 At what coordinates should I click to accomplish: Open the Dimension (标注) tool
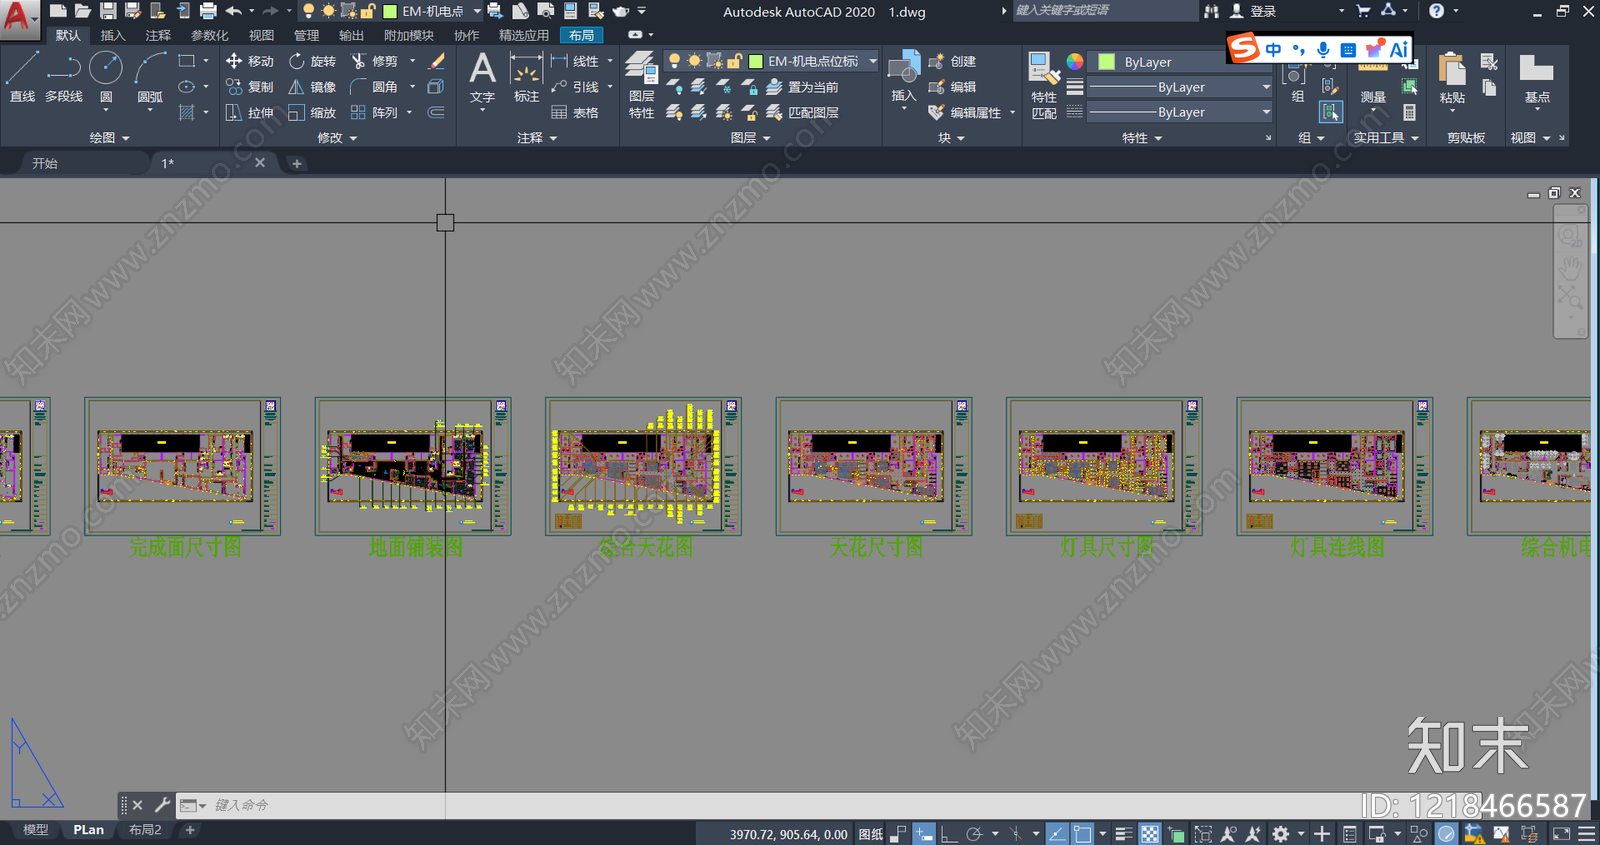pyautogui.click(x=526, y=78)
